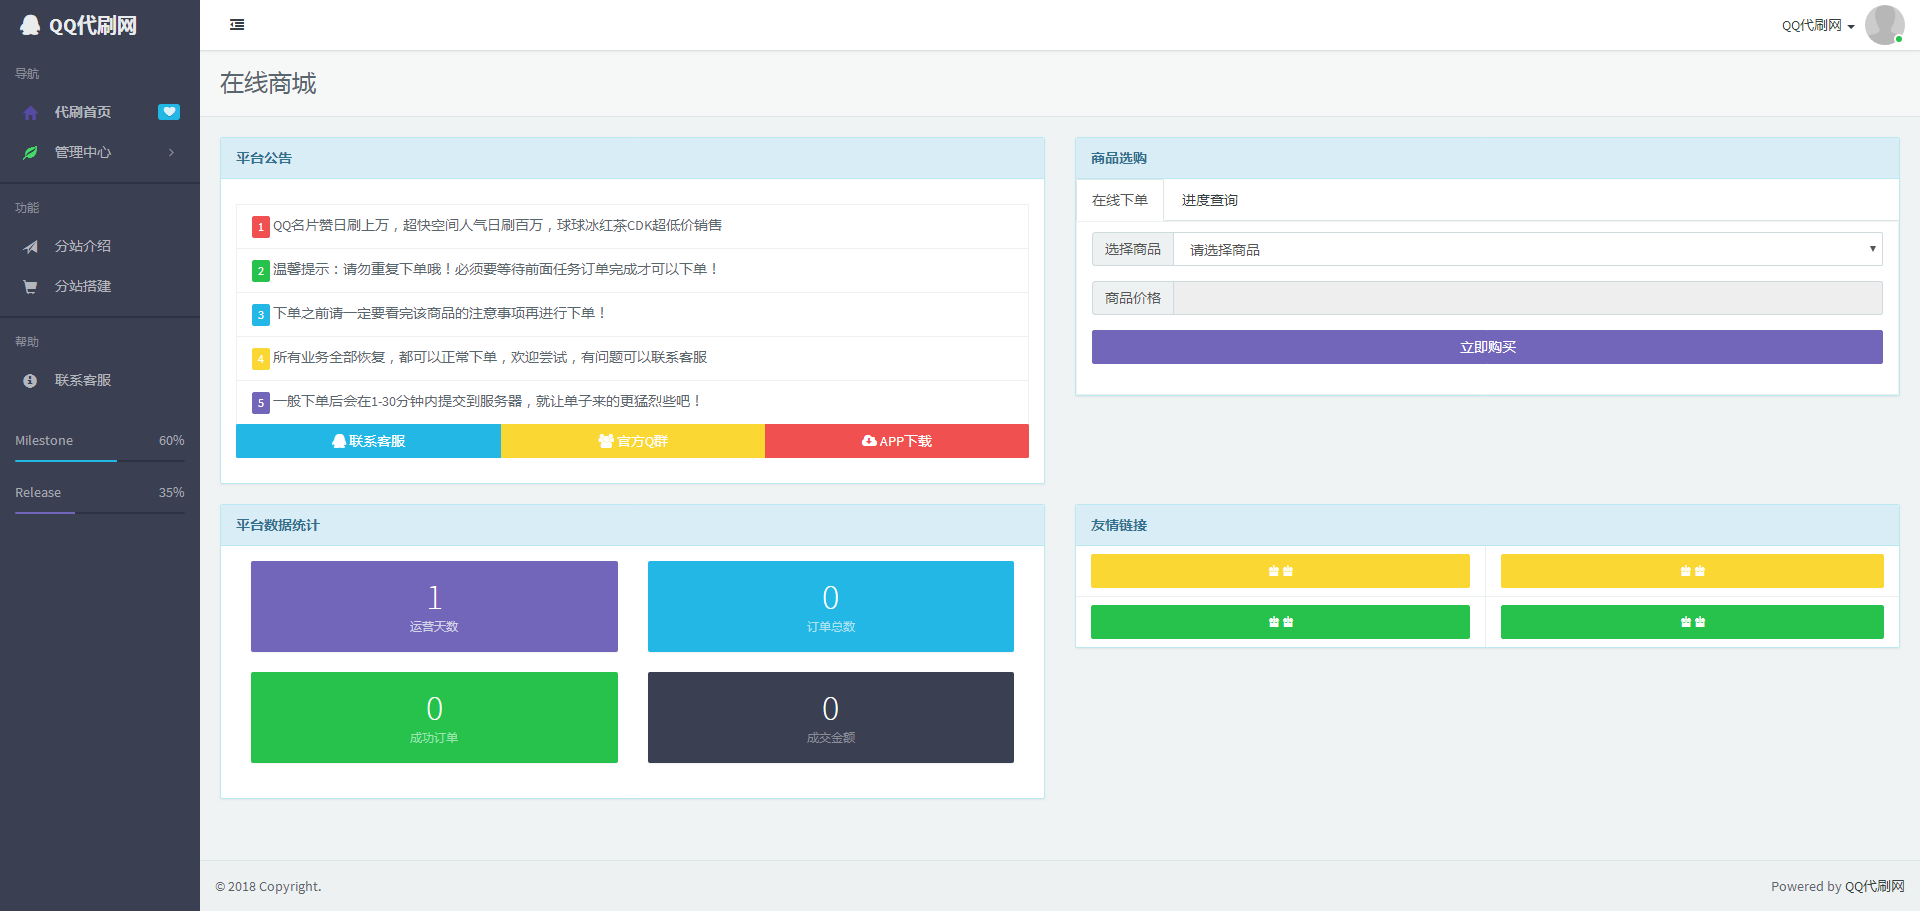Click the info icon beside 联系客服
The height and width of the screenshot is (911, 1920).
(x=31, y=381)
